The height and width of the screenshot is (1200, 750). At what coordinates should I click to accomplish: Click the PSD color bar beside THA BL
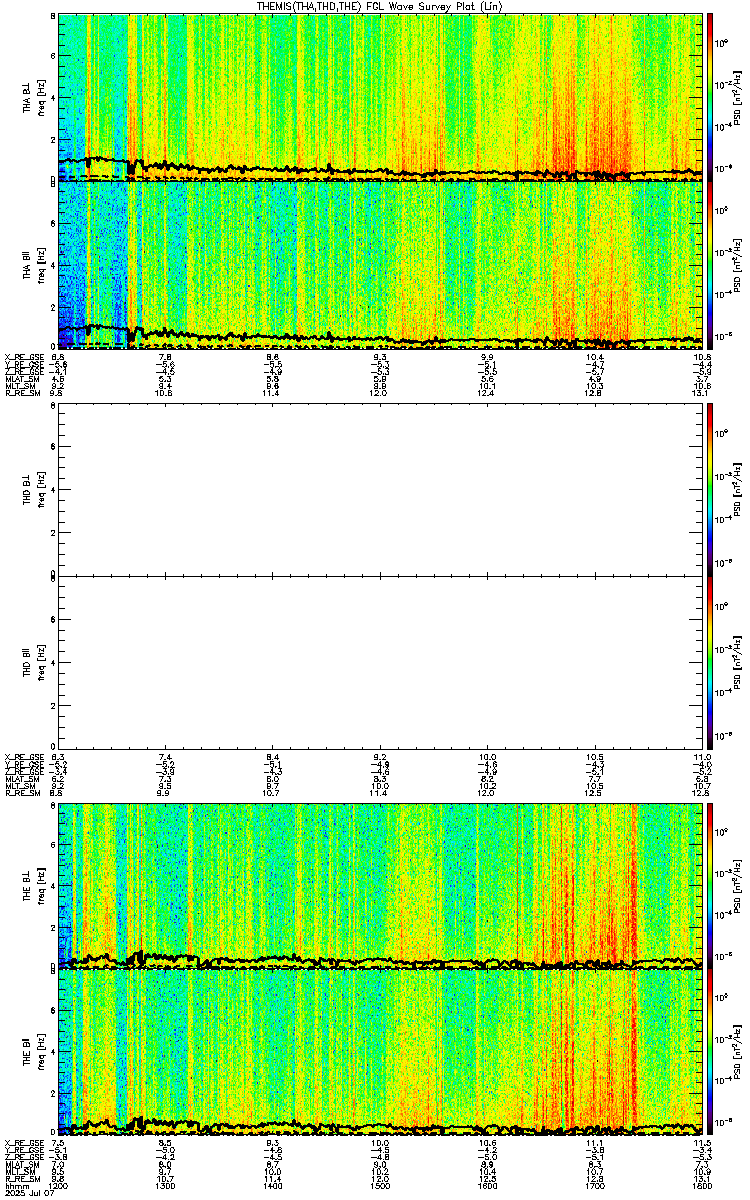pos(710,97)
